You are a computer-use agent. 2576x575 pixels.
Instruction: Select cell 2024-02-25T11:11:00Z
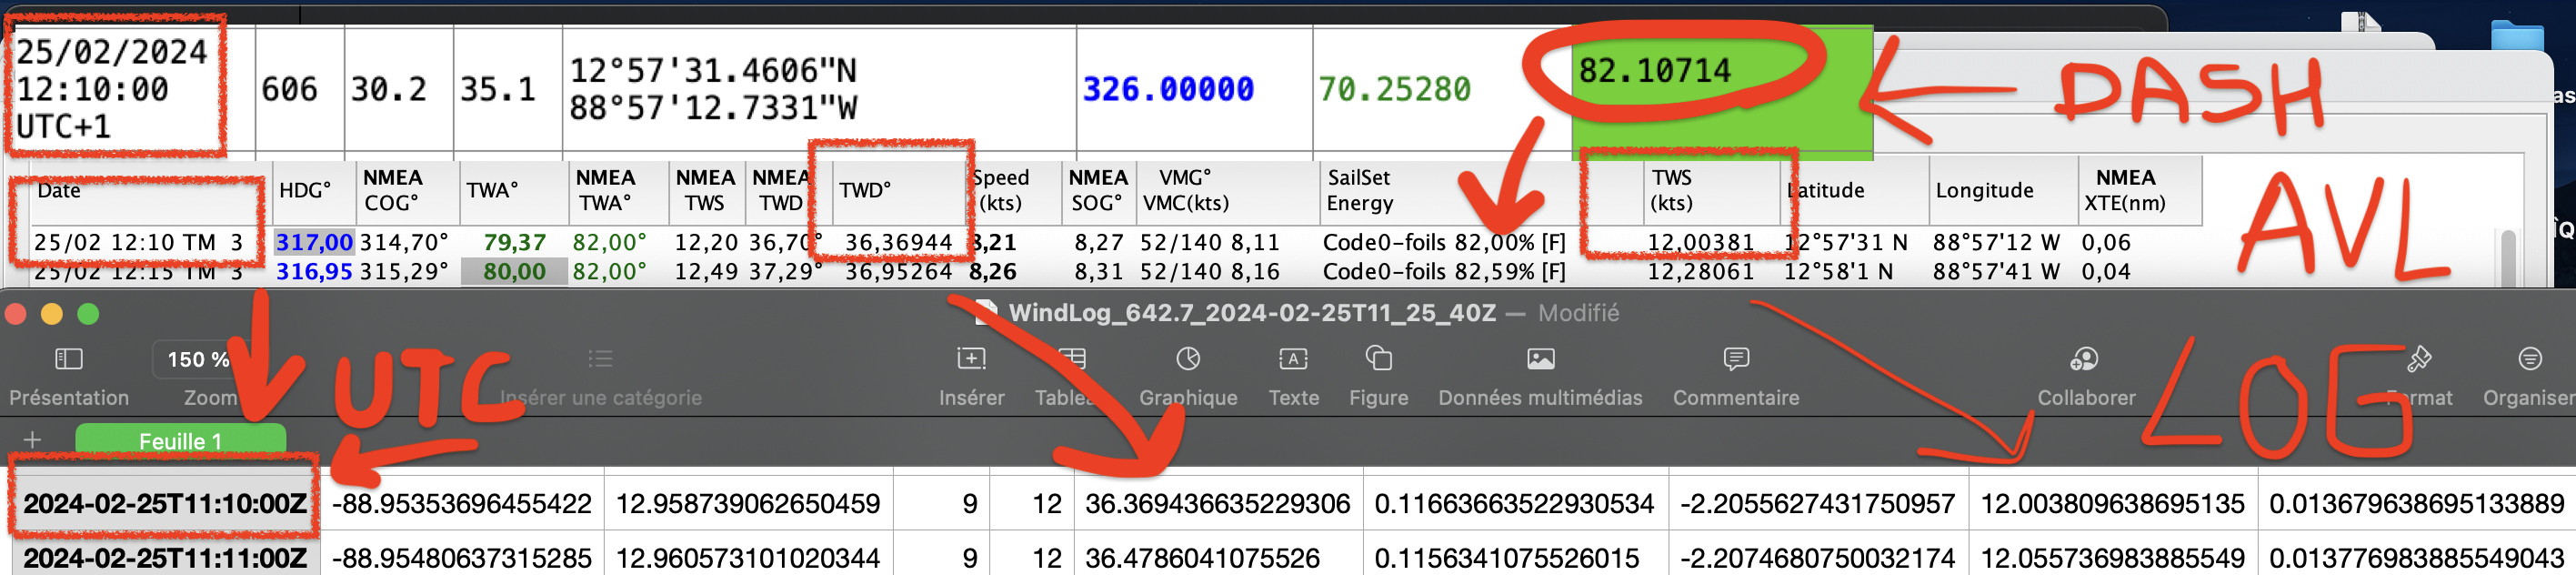click(x=165, y=557)
